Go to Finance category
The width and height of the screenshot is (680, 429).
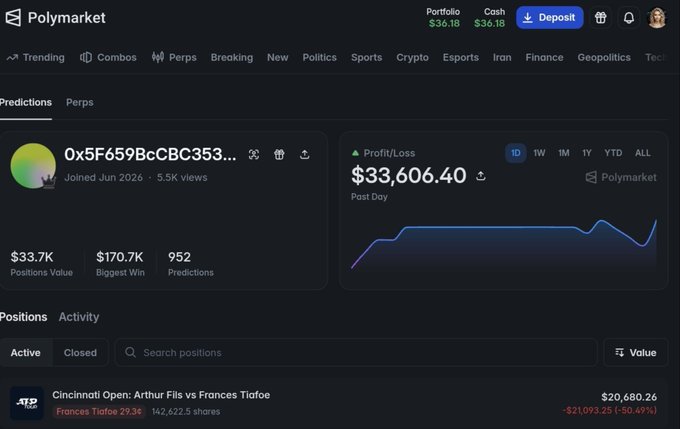tap(544, 57)
